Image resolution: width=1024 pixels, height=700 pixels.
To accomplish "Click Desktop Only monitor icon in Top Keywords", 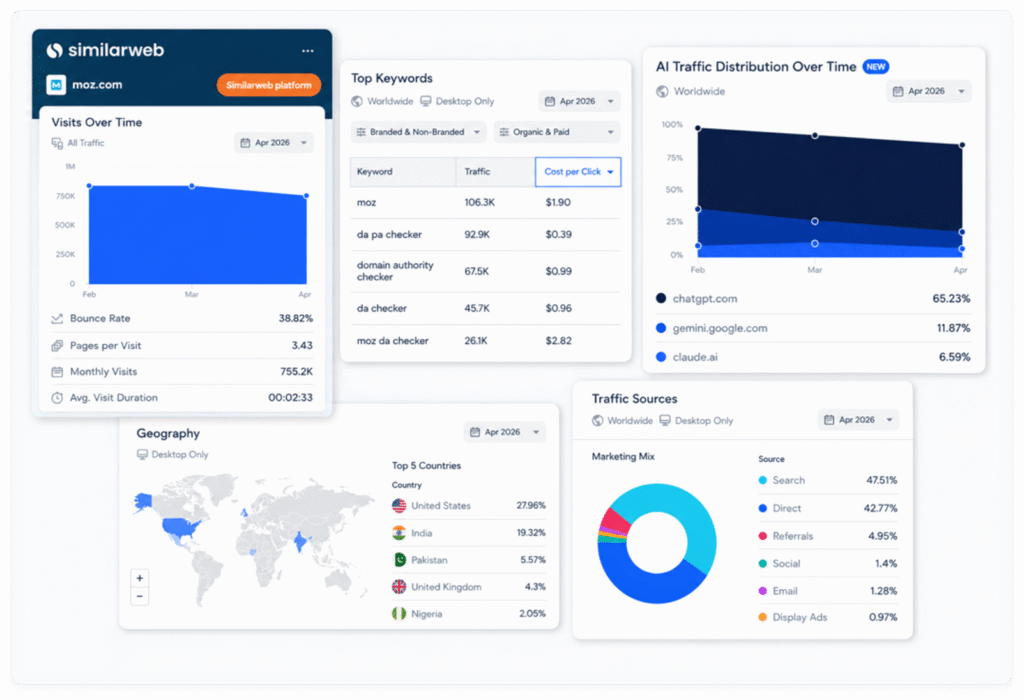I will point(426,101).
